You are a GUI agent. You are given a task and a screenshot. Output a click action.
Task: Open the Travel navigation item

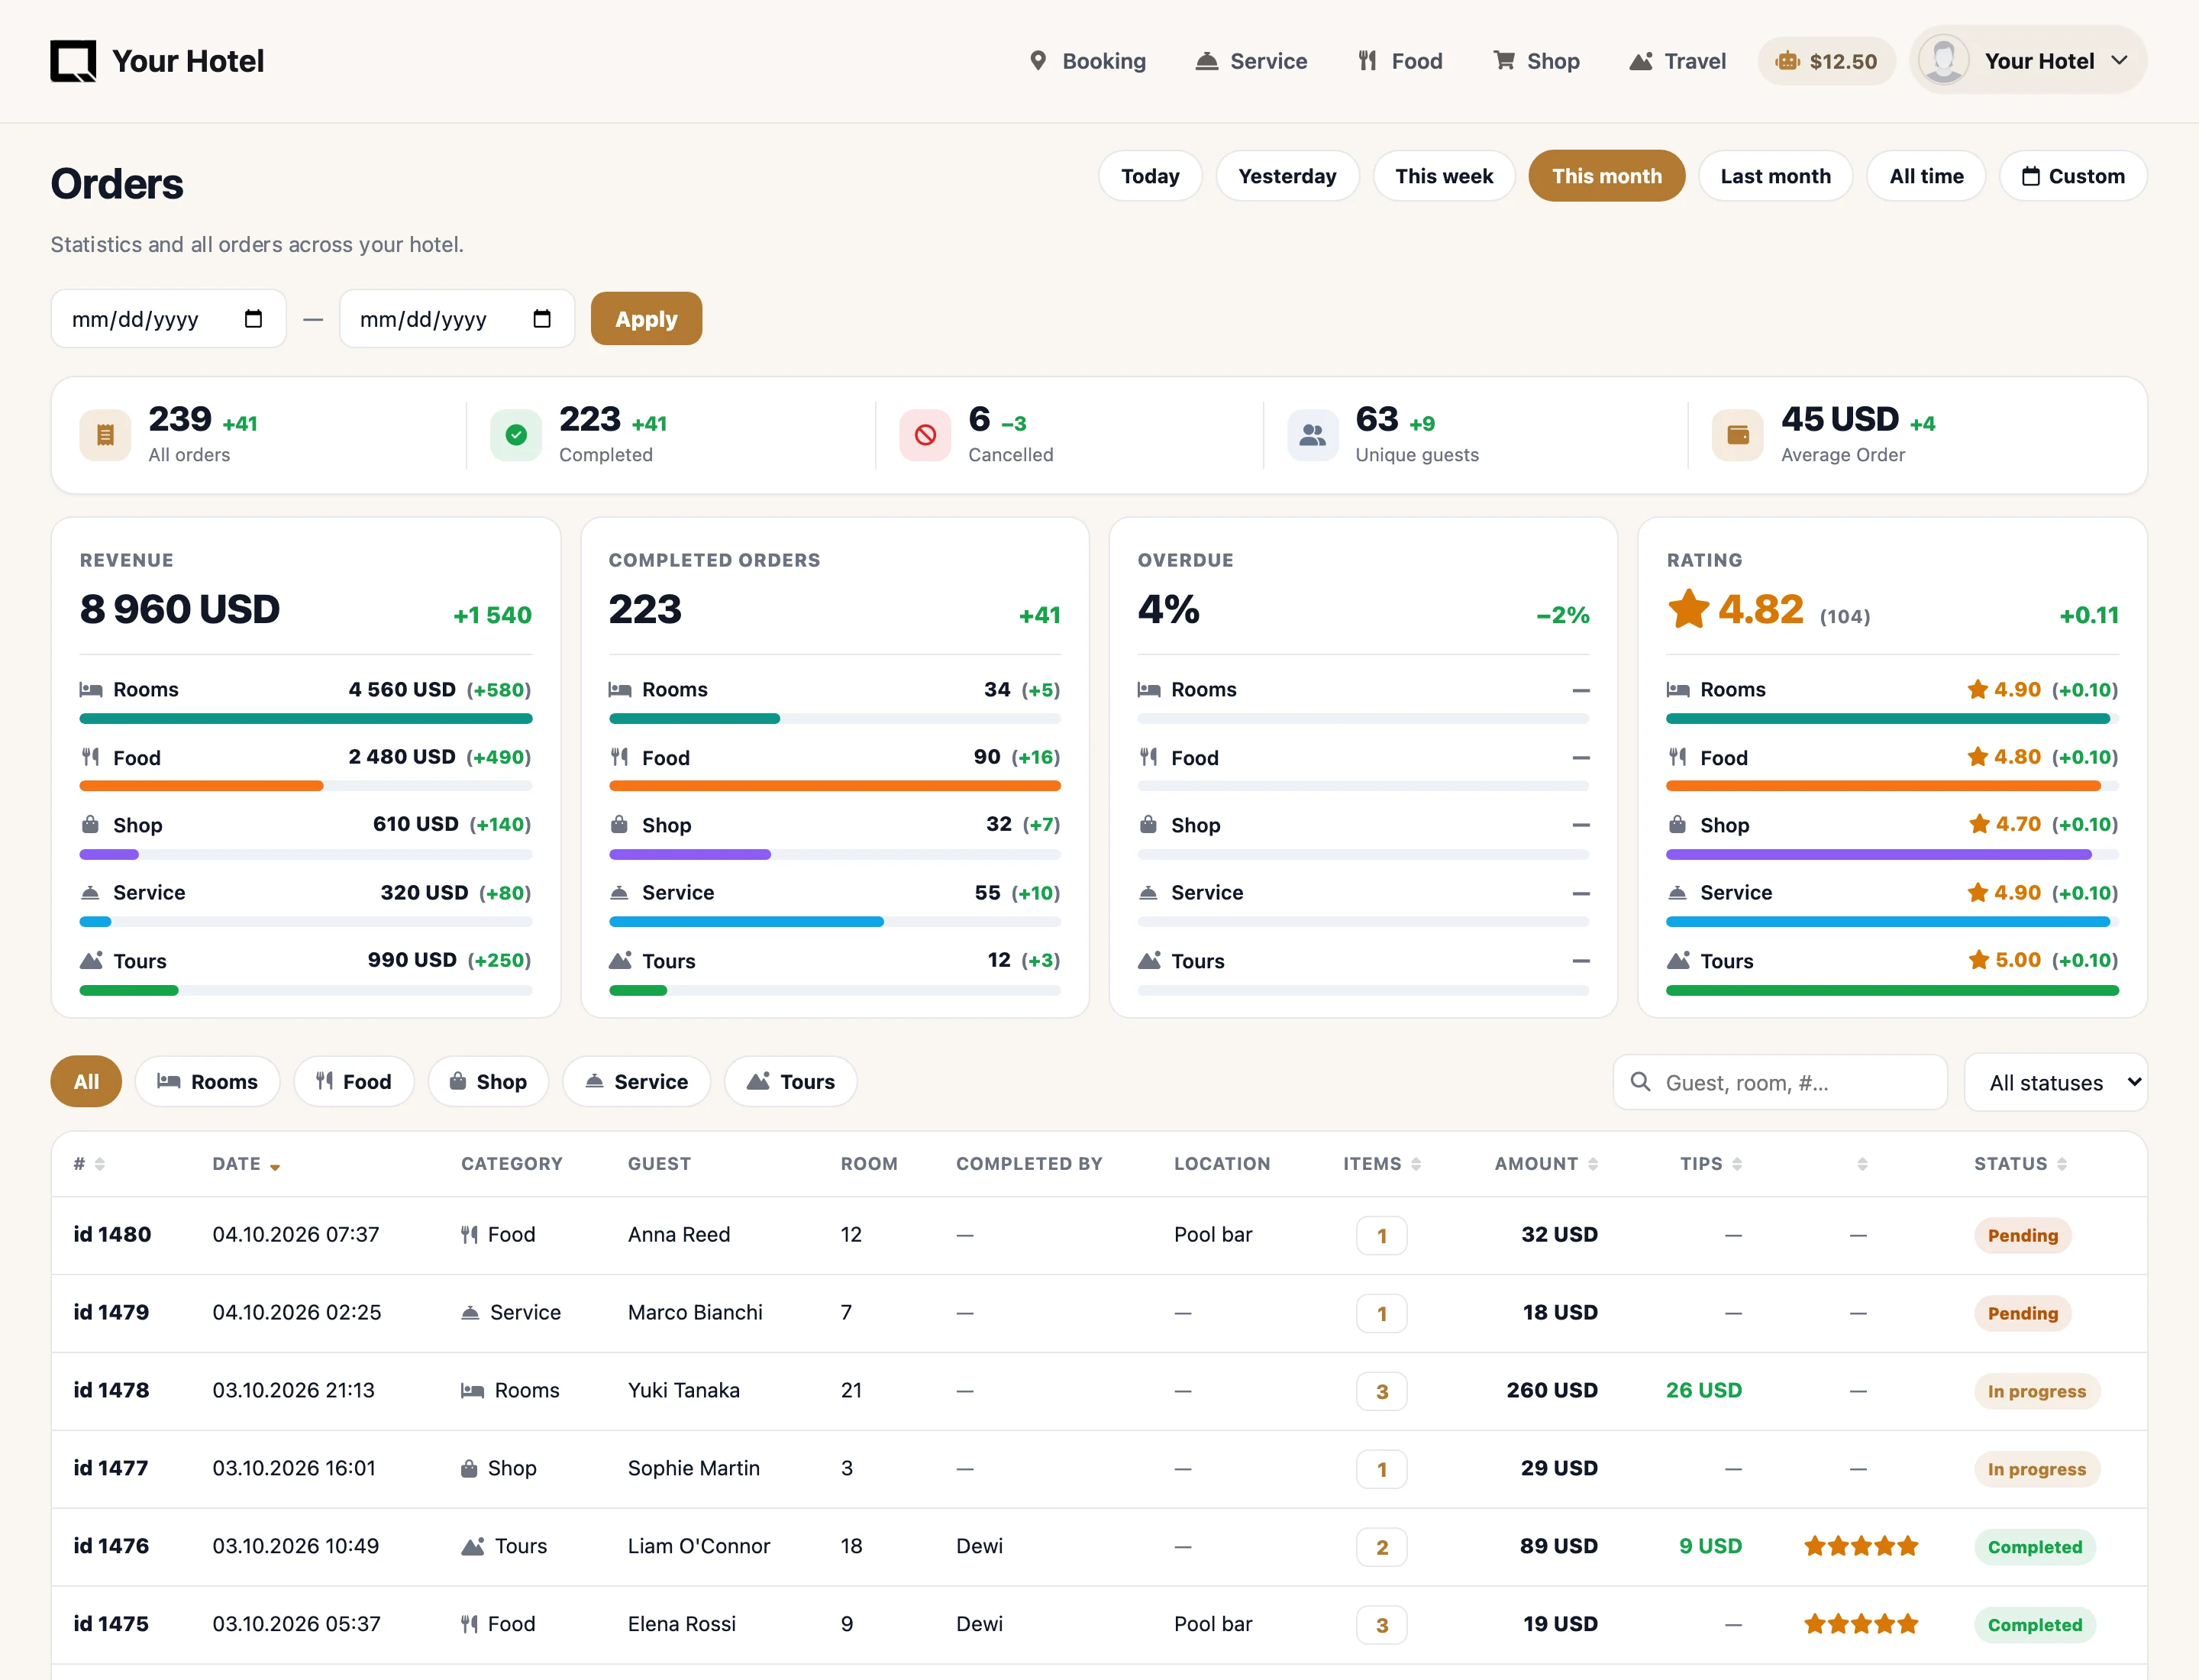coord(1678,61)
